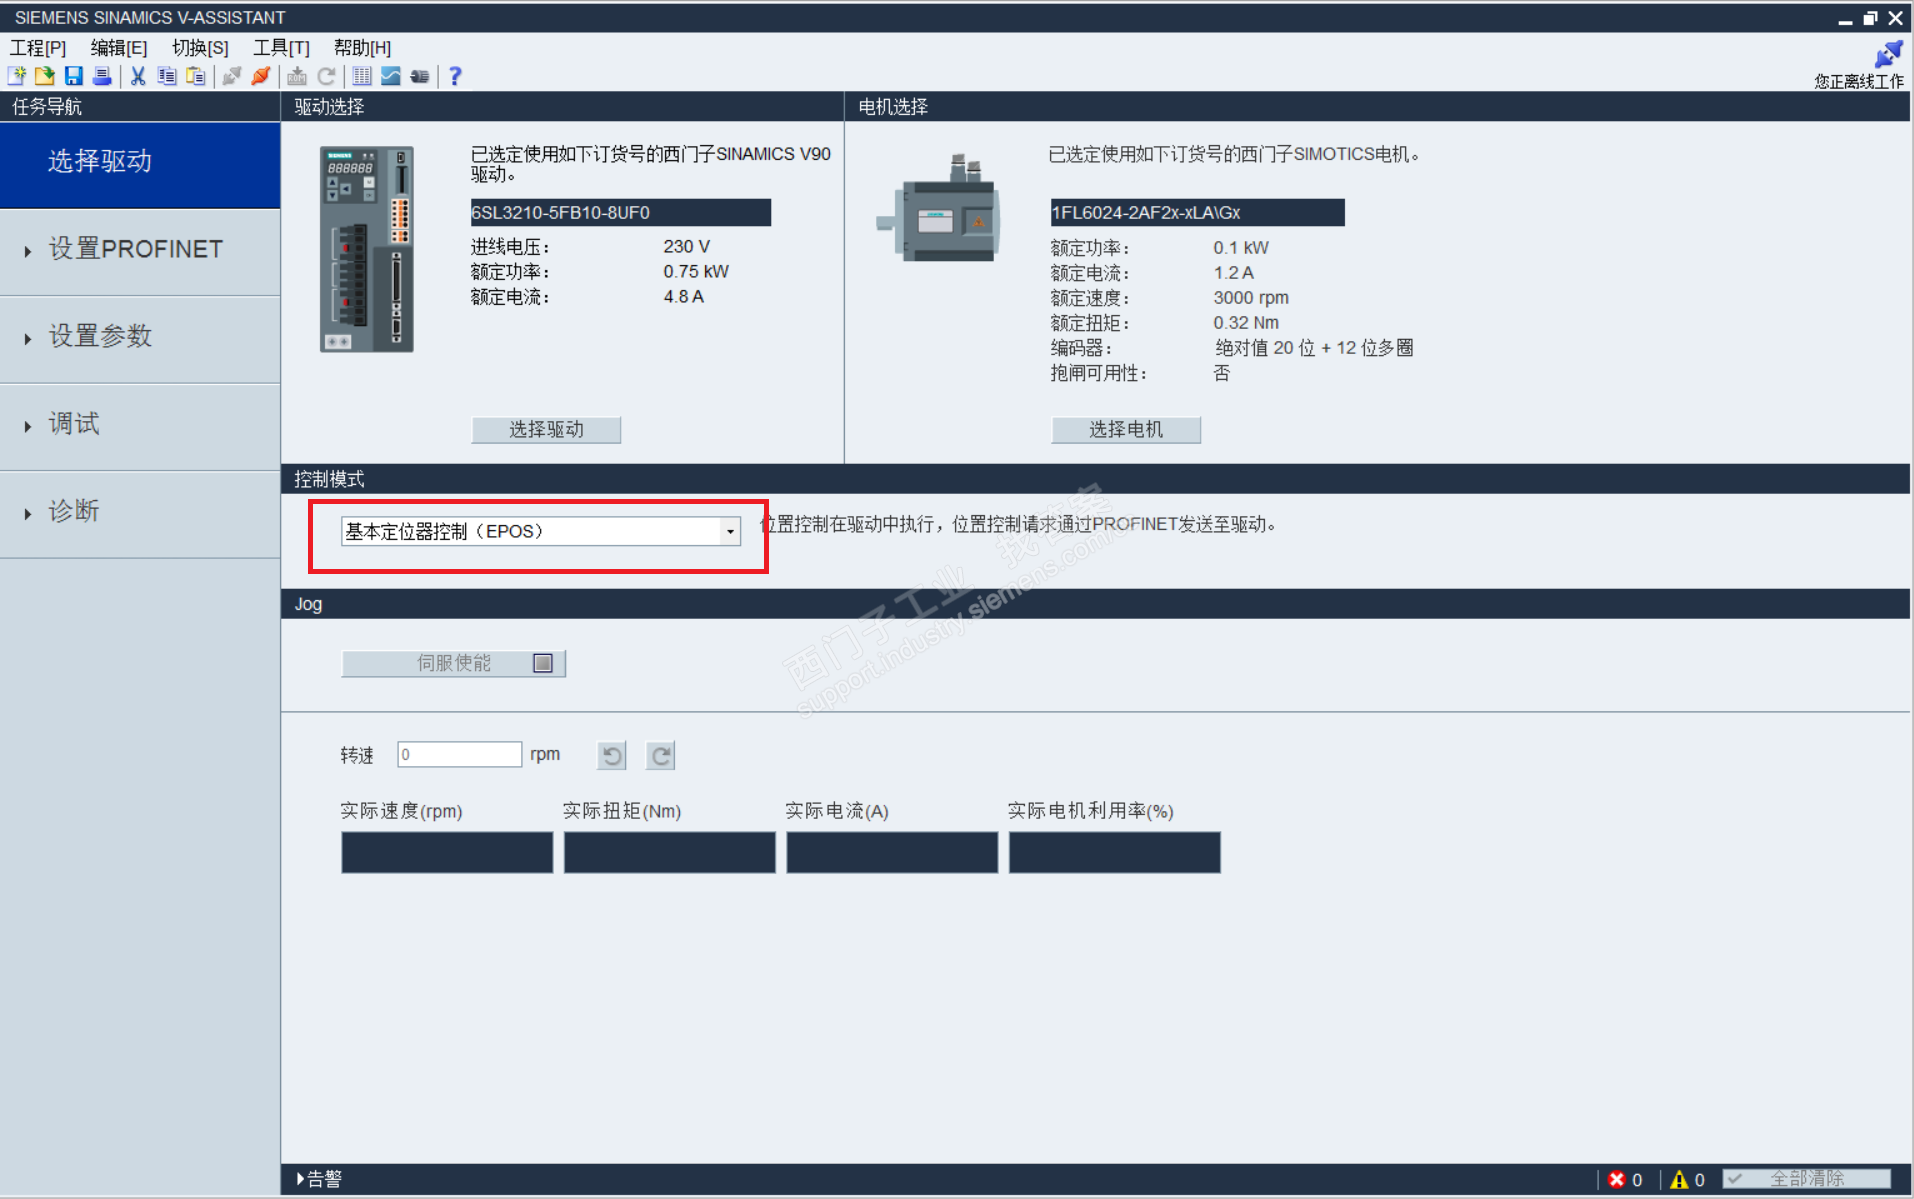Click the drive rated power value 0.75 kW
The height and width of the screenshot is (1199, 1914).
[696, 272]
